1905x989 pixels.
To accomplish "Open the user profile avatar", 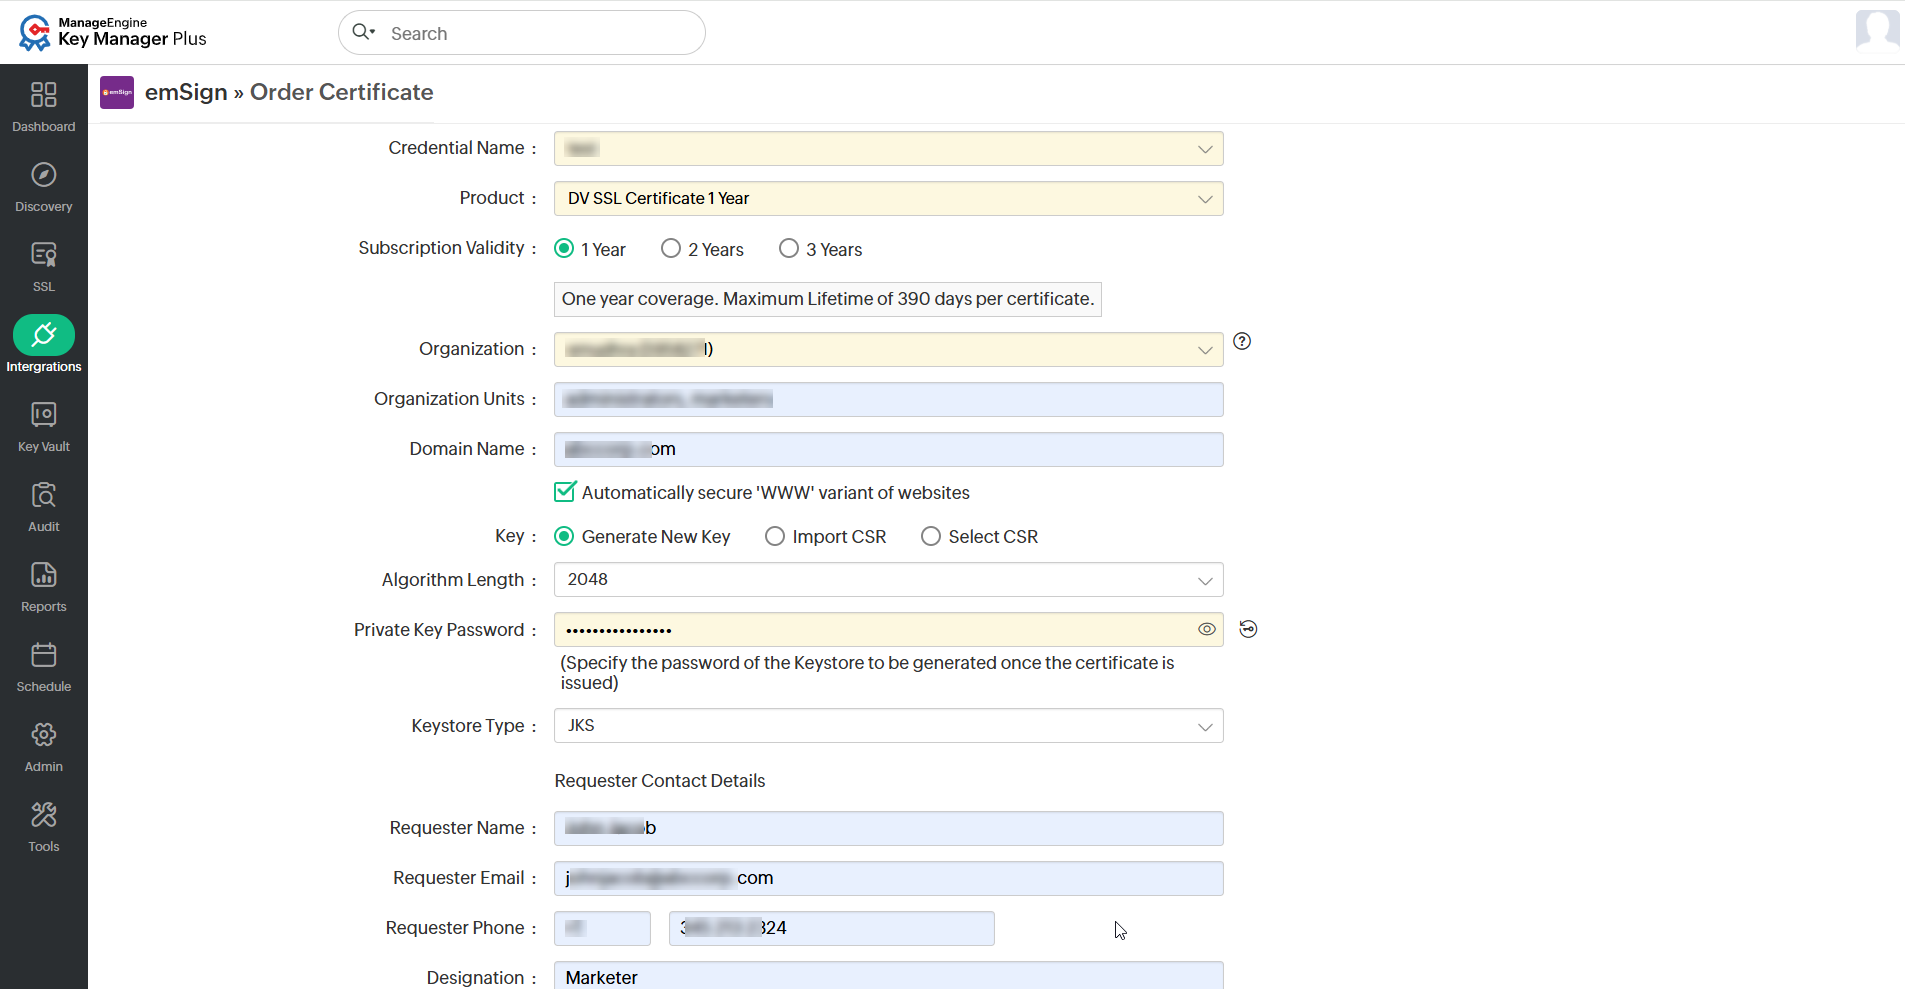I will [x=1877, y=30].
